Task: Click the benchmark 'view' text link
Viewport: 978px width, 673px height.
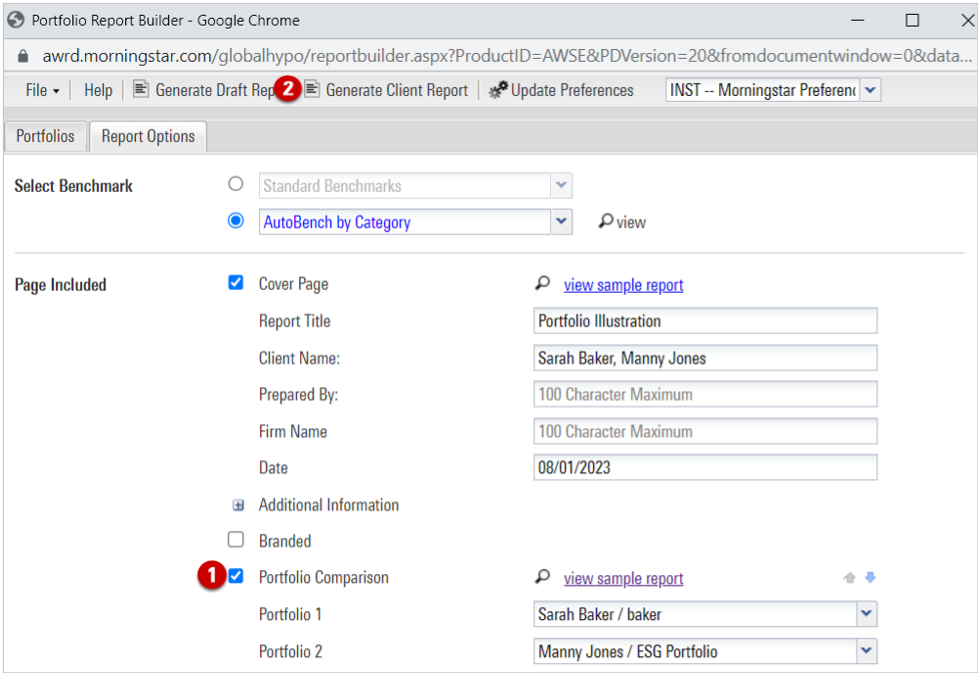Action: tap(631, 223)
